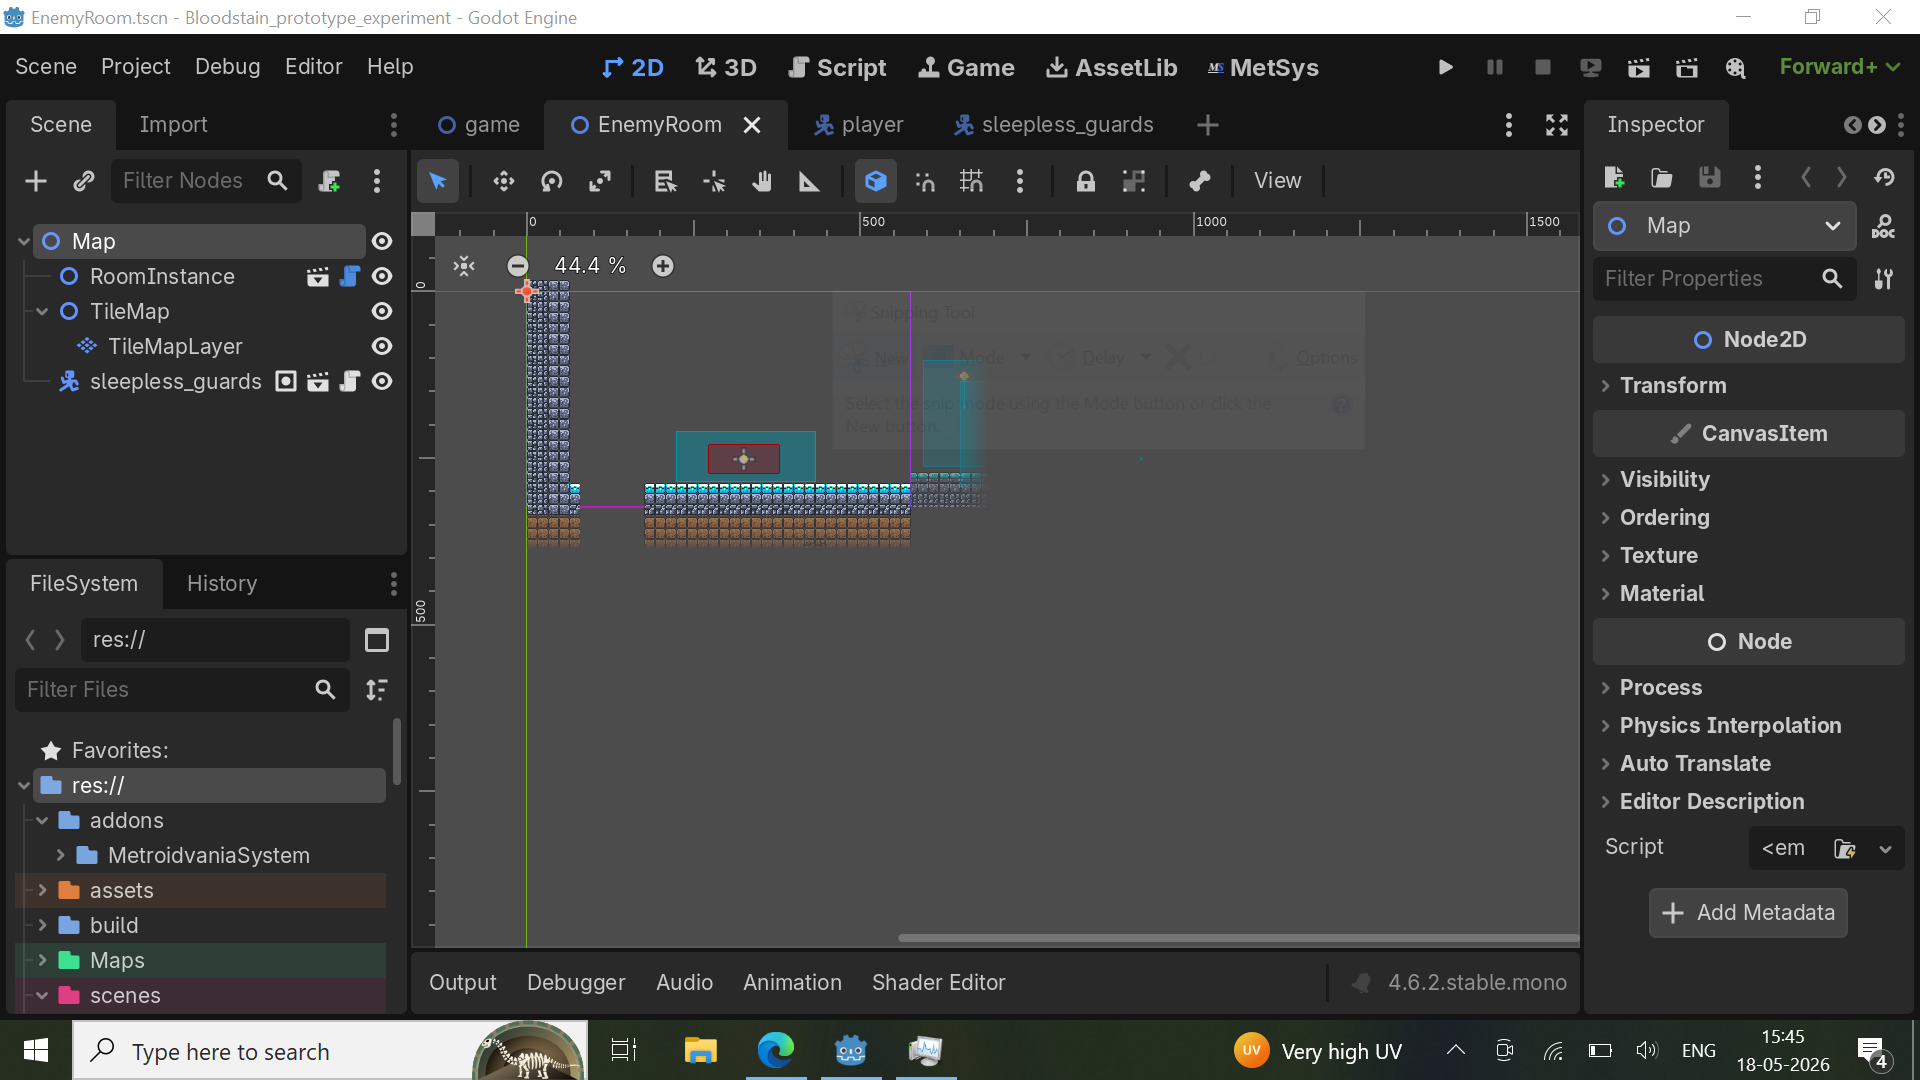The width and height of the screenshot is (1920, 1080).
Task: Collapse the TileMap node in scene tree
Action: pos(42,311)
